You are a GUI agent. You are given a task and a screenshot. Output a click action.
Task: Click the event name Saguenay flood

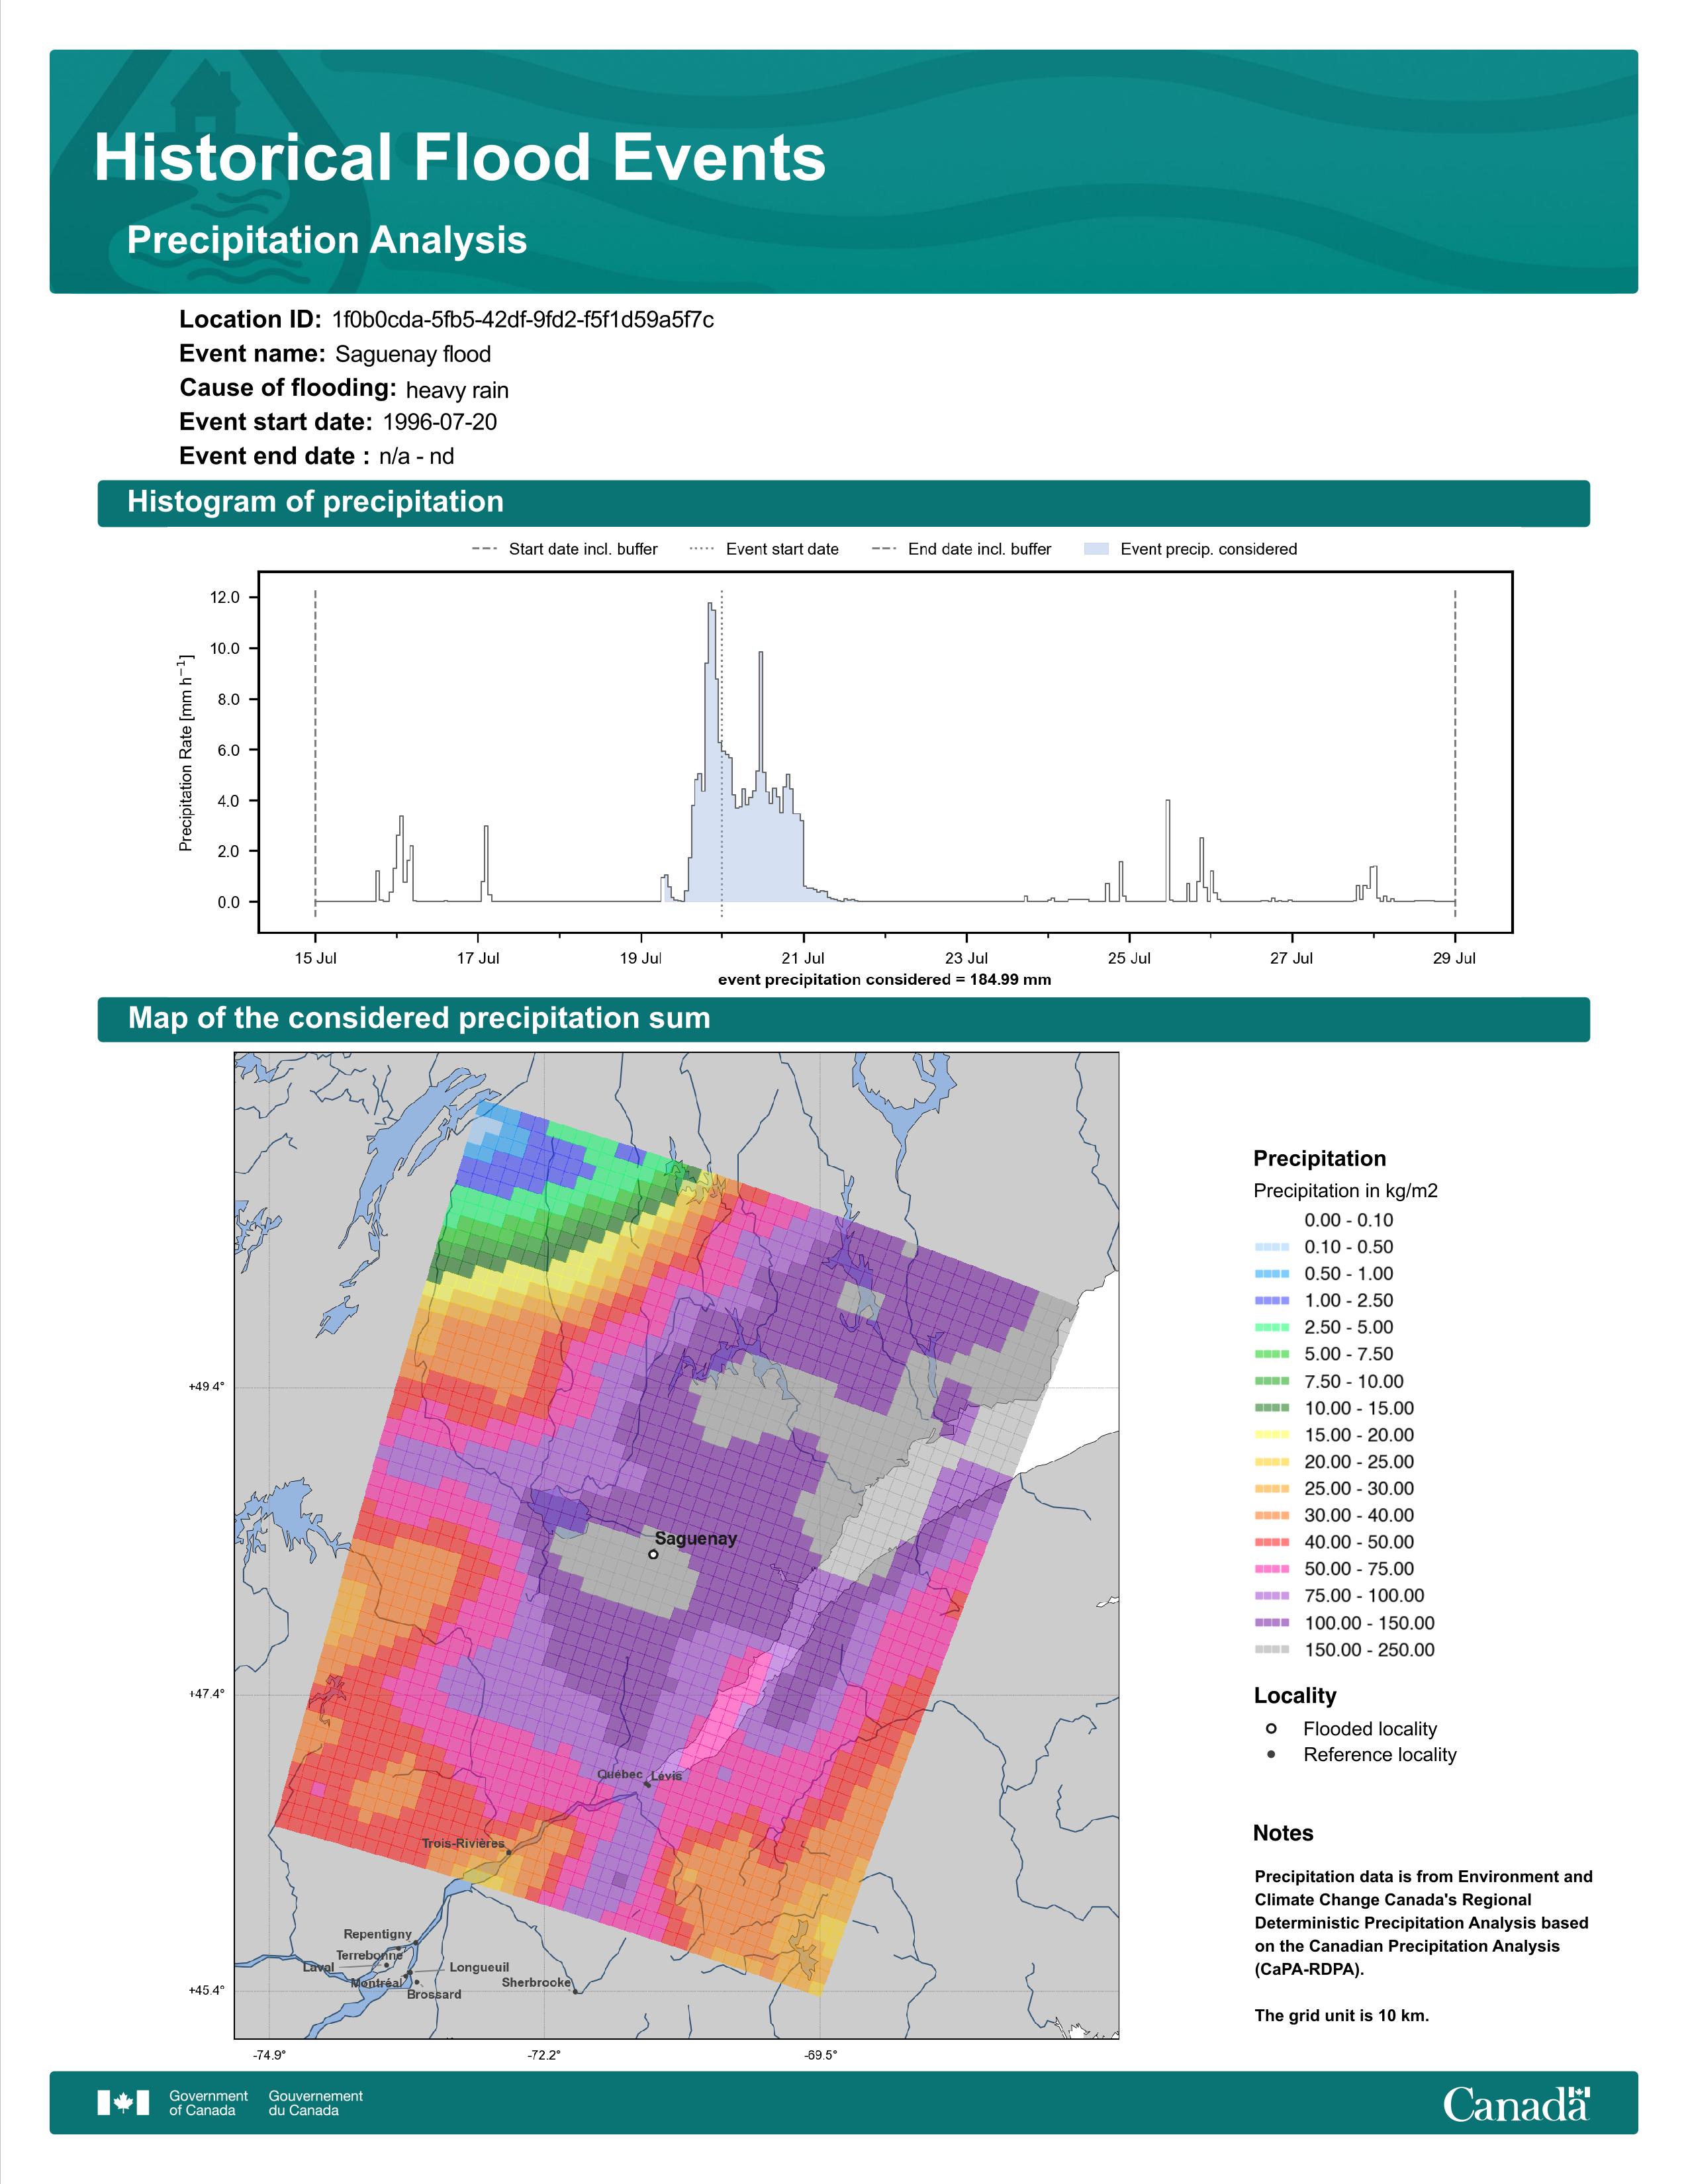(x=413, y=354)
